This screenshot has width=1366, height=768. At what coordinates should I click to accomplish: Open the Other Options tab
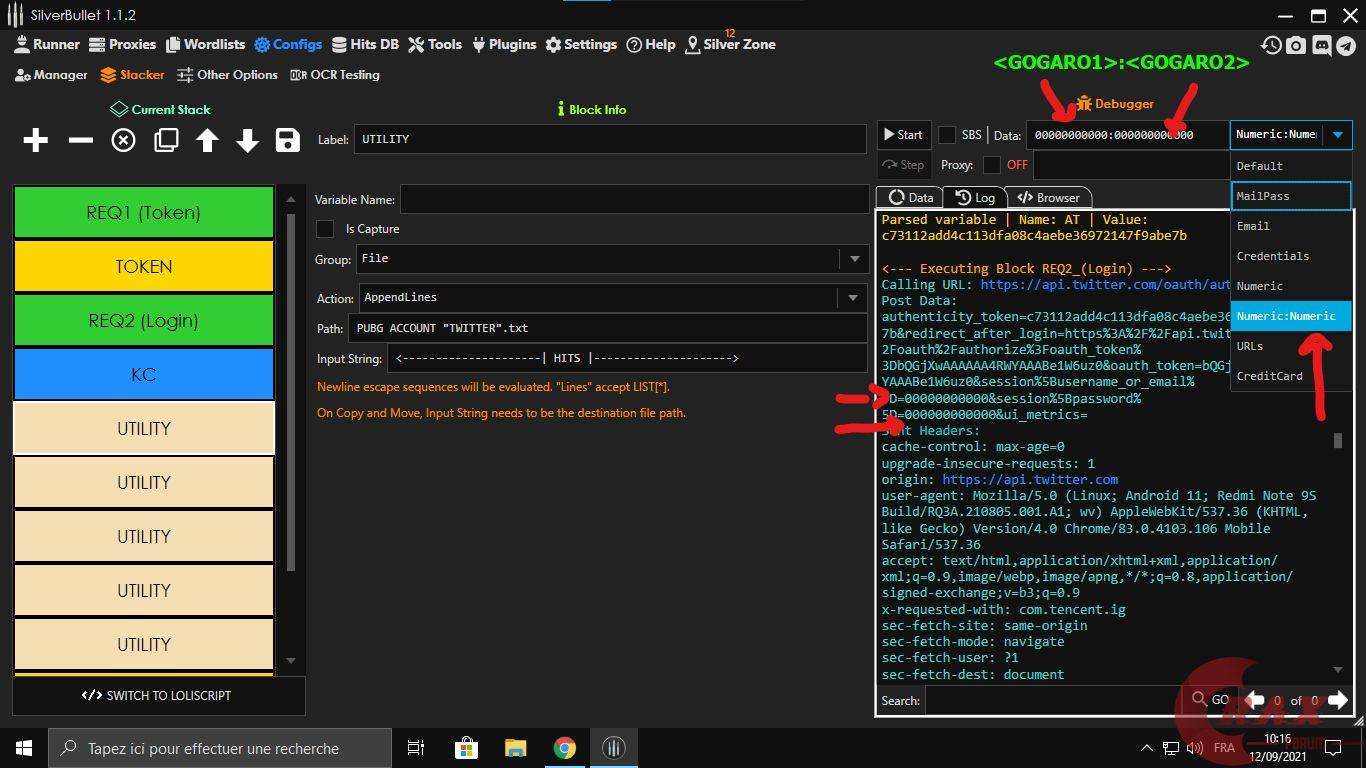coord(227,75)
